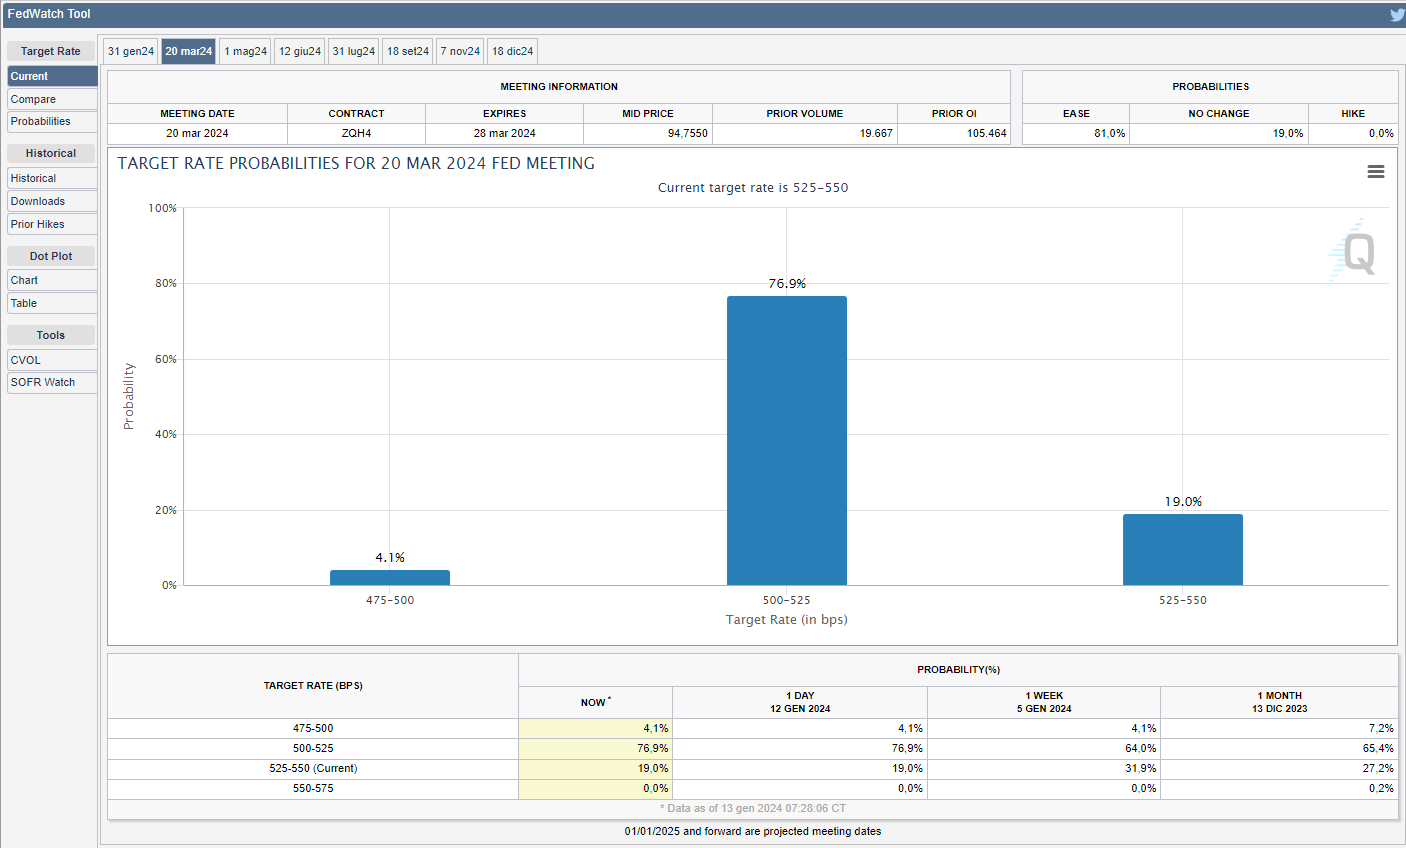The width and height of the screenshot is (1406, 848).
Task: Select the 18 dic24 meeting tab
Action: point(512,51)
